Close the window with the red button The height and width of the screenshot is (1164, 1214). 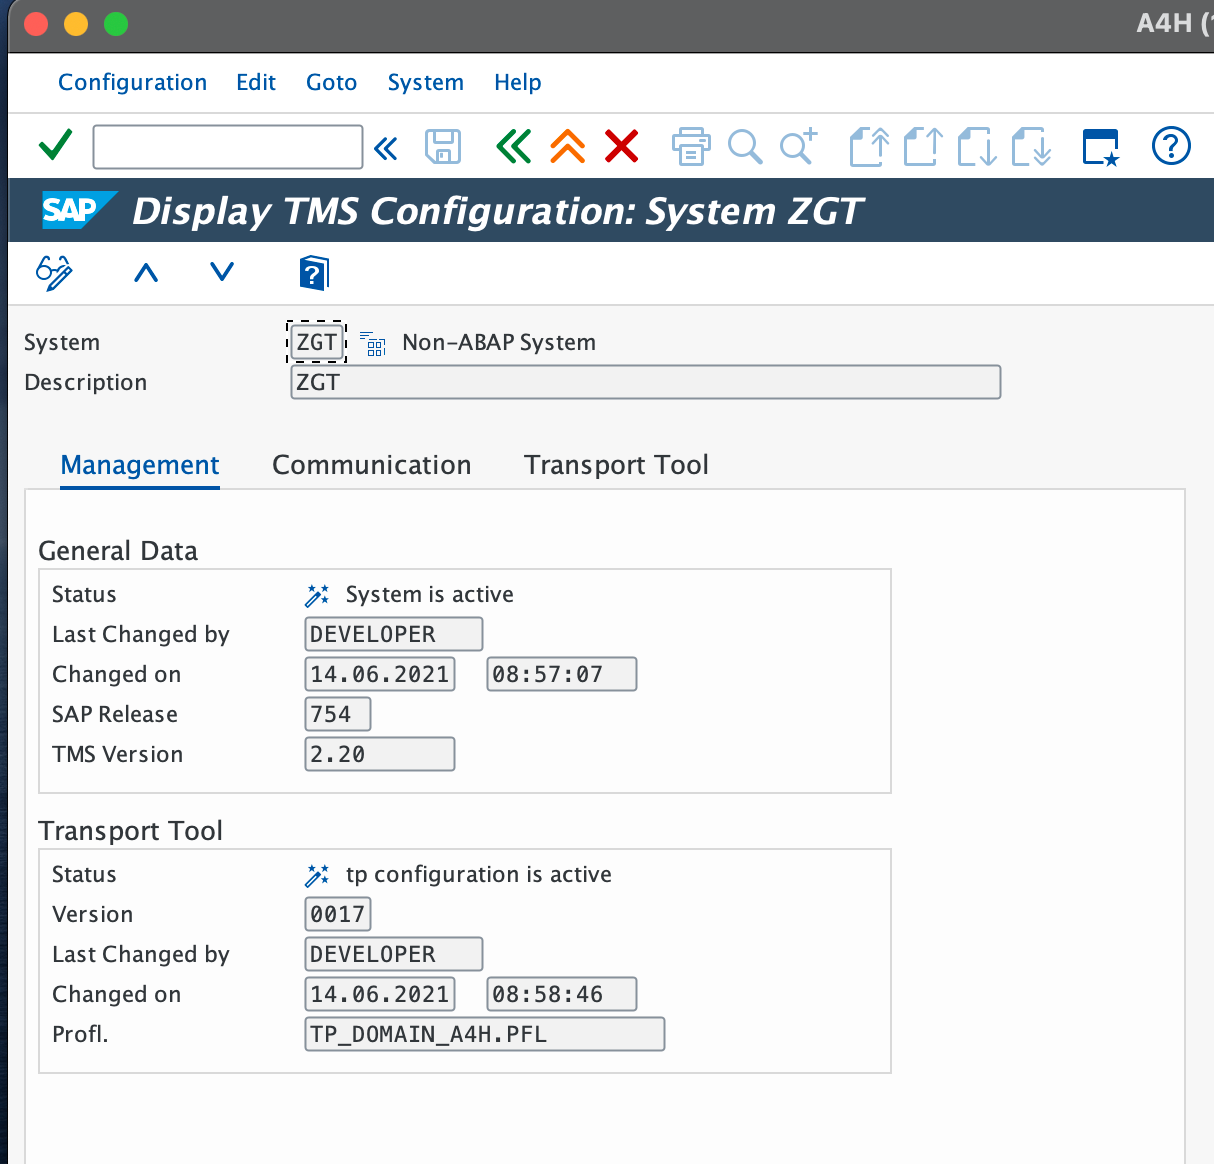[36, 24]
